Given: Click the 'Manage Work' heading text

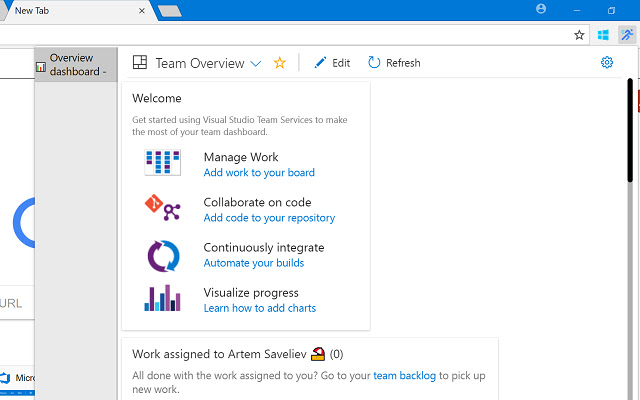Looking at the screenshot, I should [x=241, y=157].
